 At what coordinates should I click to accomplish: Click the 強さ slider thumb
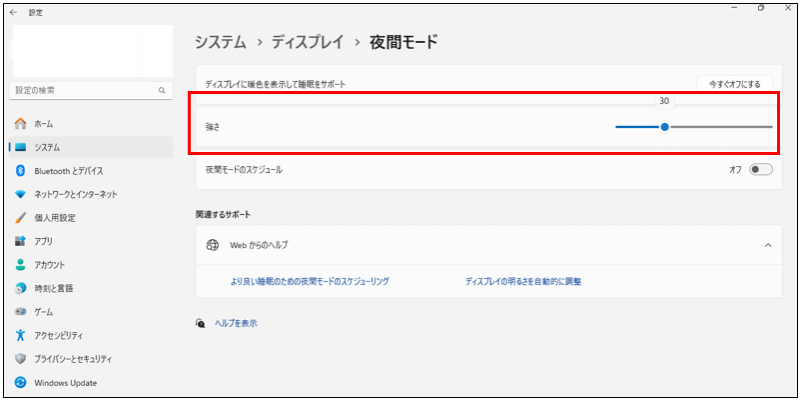664,127
